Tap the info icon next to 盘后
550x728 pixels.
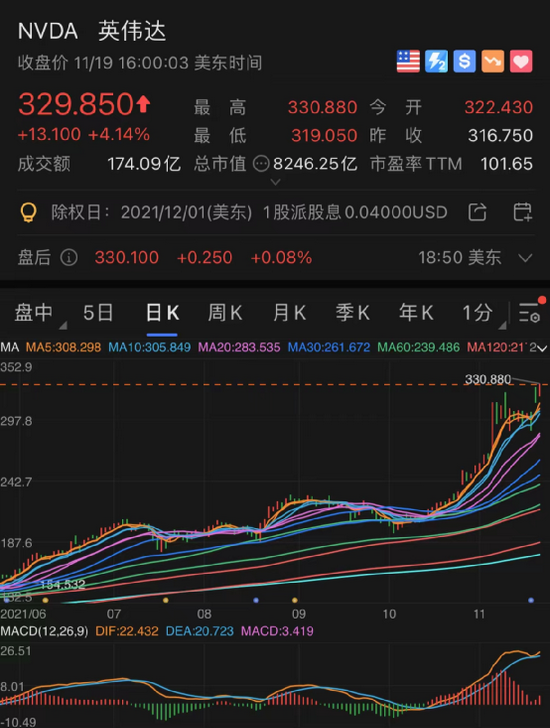[69, 257]
